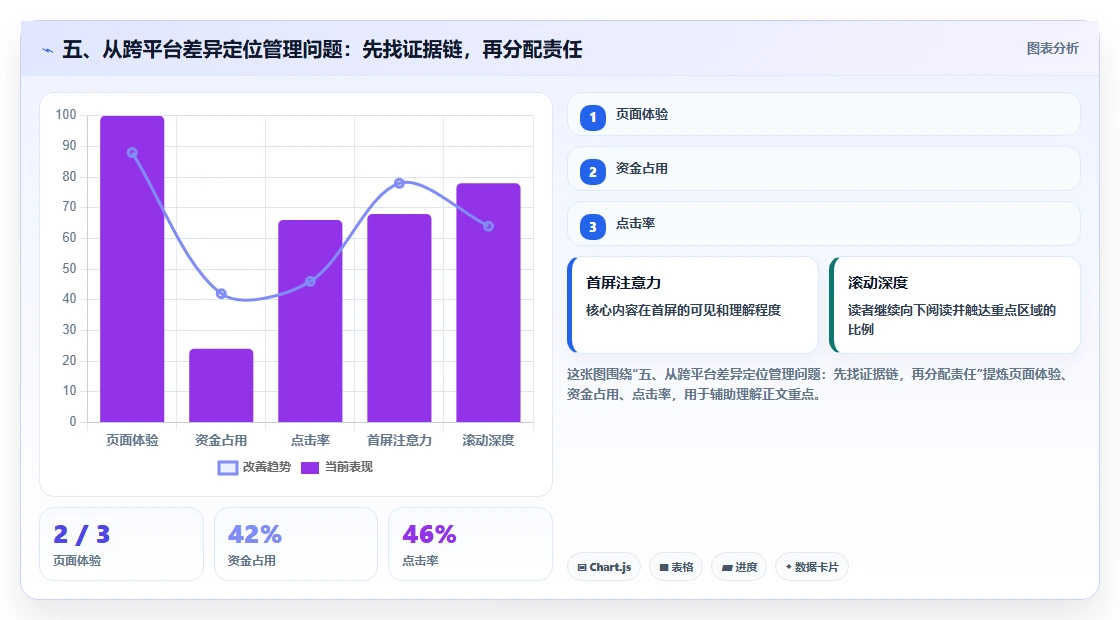The height and width of the screenshot is (620, 1120).
Task: Click the 滚动深度 bar in the chart
Action: [489, 302]
